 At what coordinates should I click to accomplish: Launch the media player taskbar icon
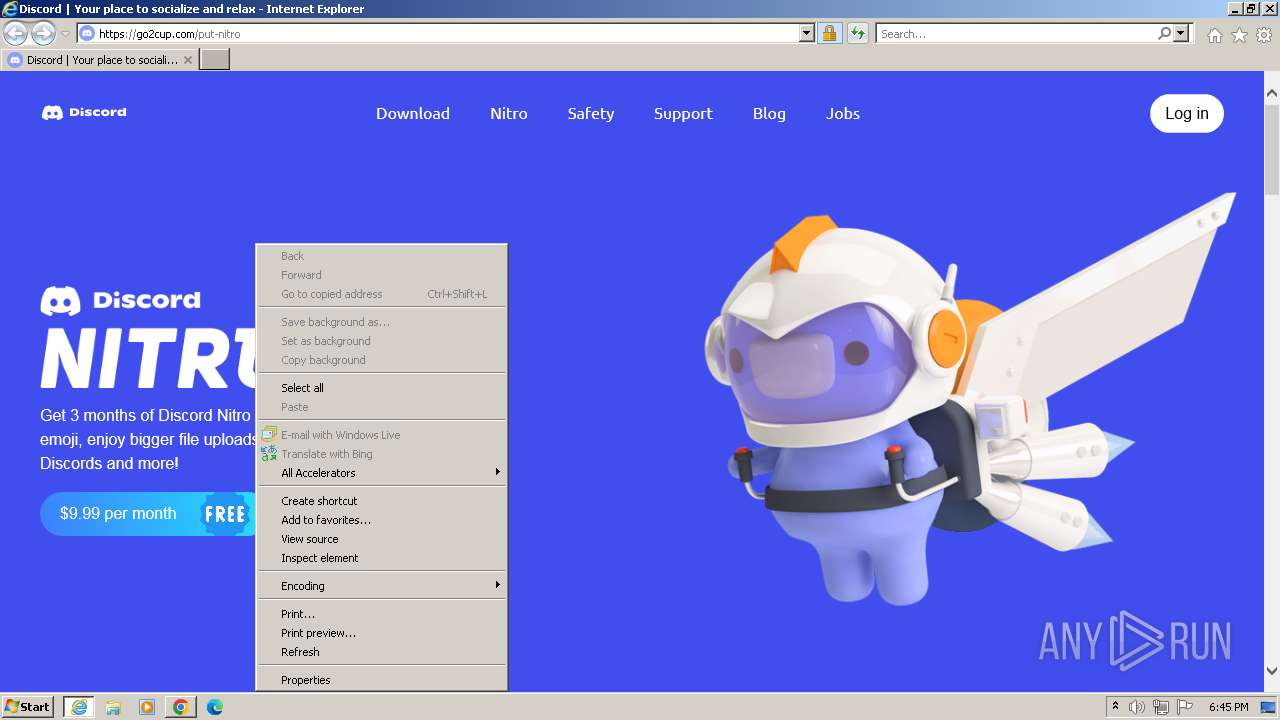[147, 707]
